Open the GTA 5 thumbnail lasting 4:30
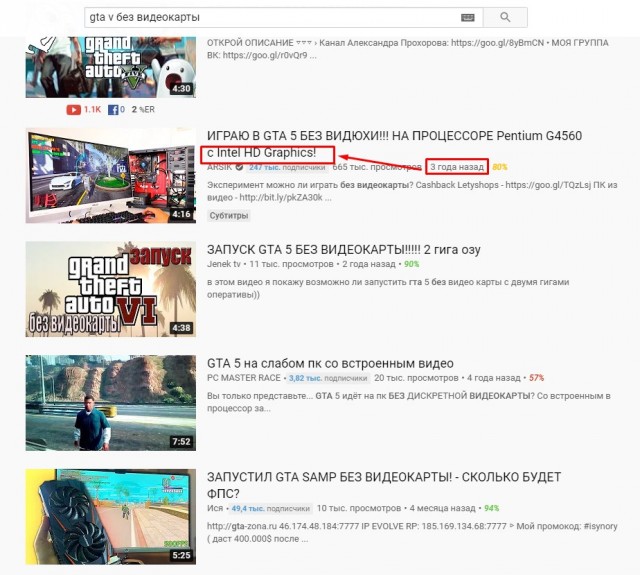 tap(111, 67)
